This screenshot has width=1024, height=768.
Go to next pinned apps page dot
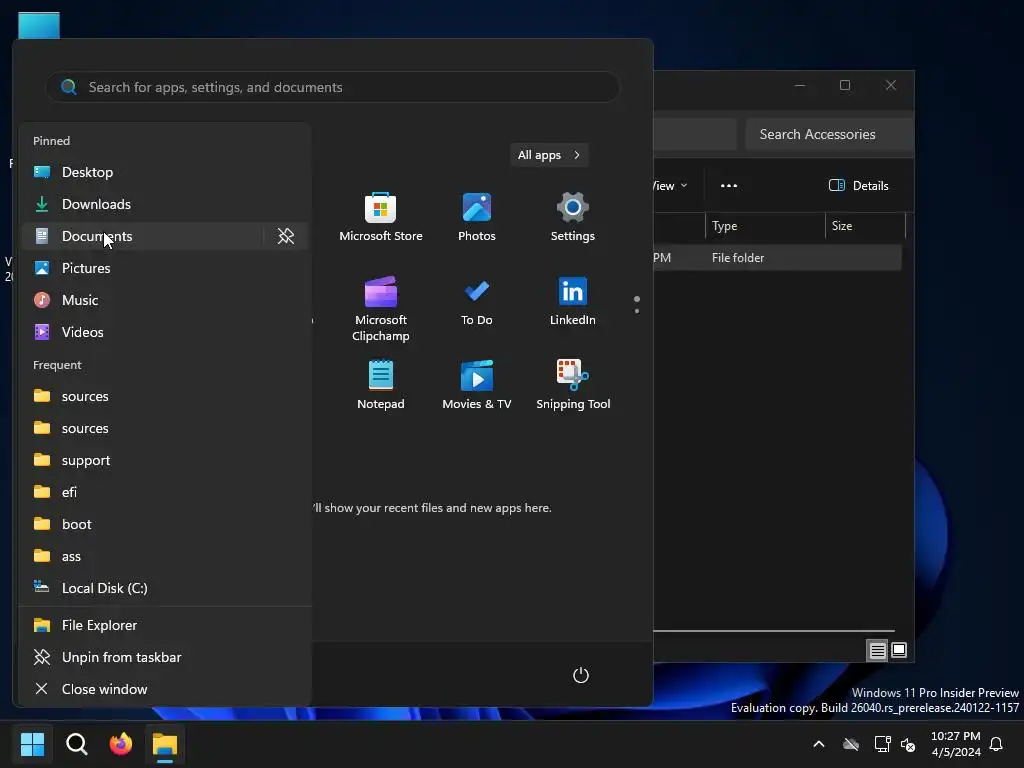coord(637,311)
